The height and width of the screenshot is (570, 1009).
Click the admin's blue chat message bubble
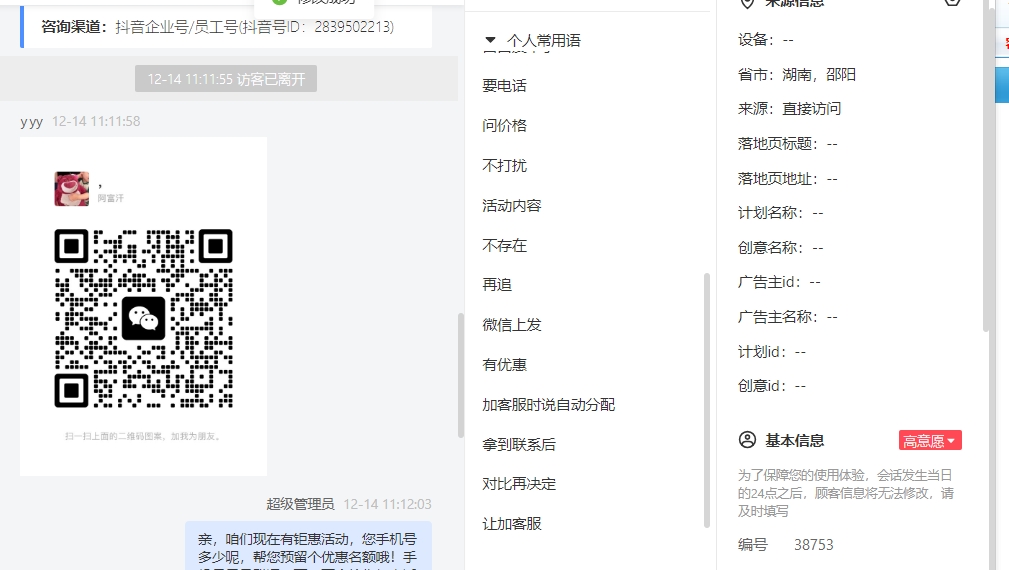point(308,546)
